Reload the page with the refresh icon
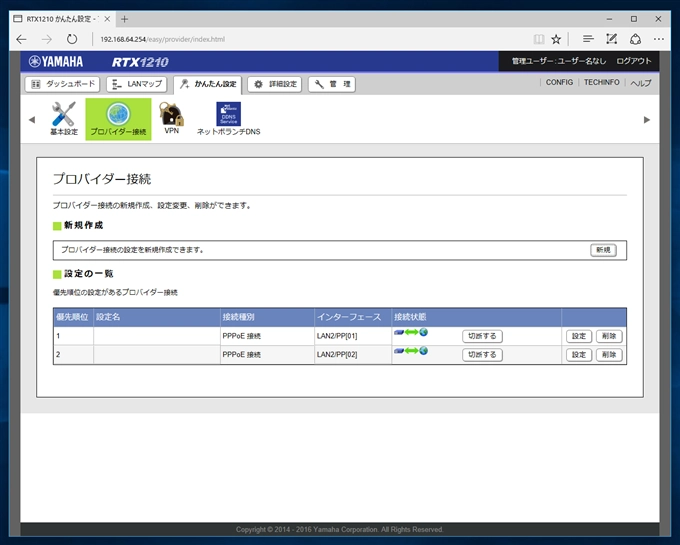Image resolution: width=680 pixels, height=545 pixels. coord(72,39)
